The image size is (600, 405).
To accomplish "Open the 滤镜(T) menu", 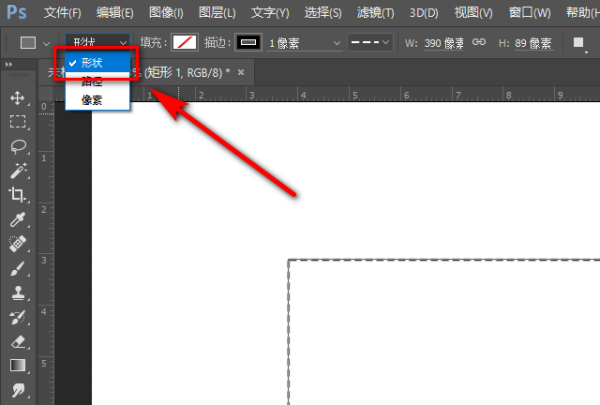I will pos(375,13).
